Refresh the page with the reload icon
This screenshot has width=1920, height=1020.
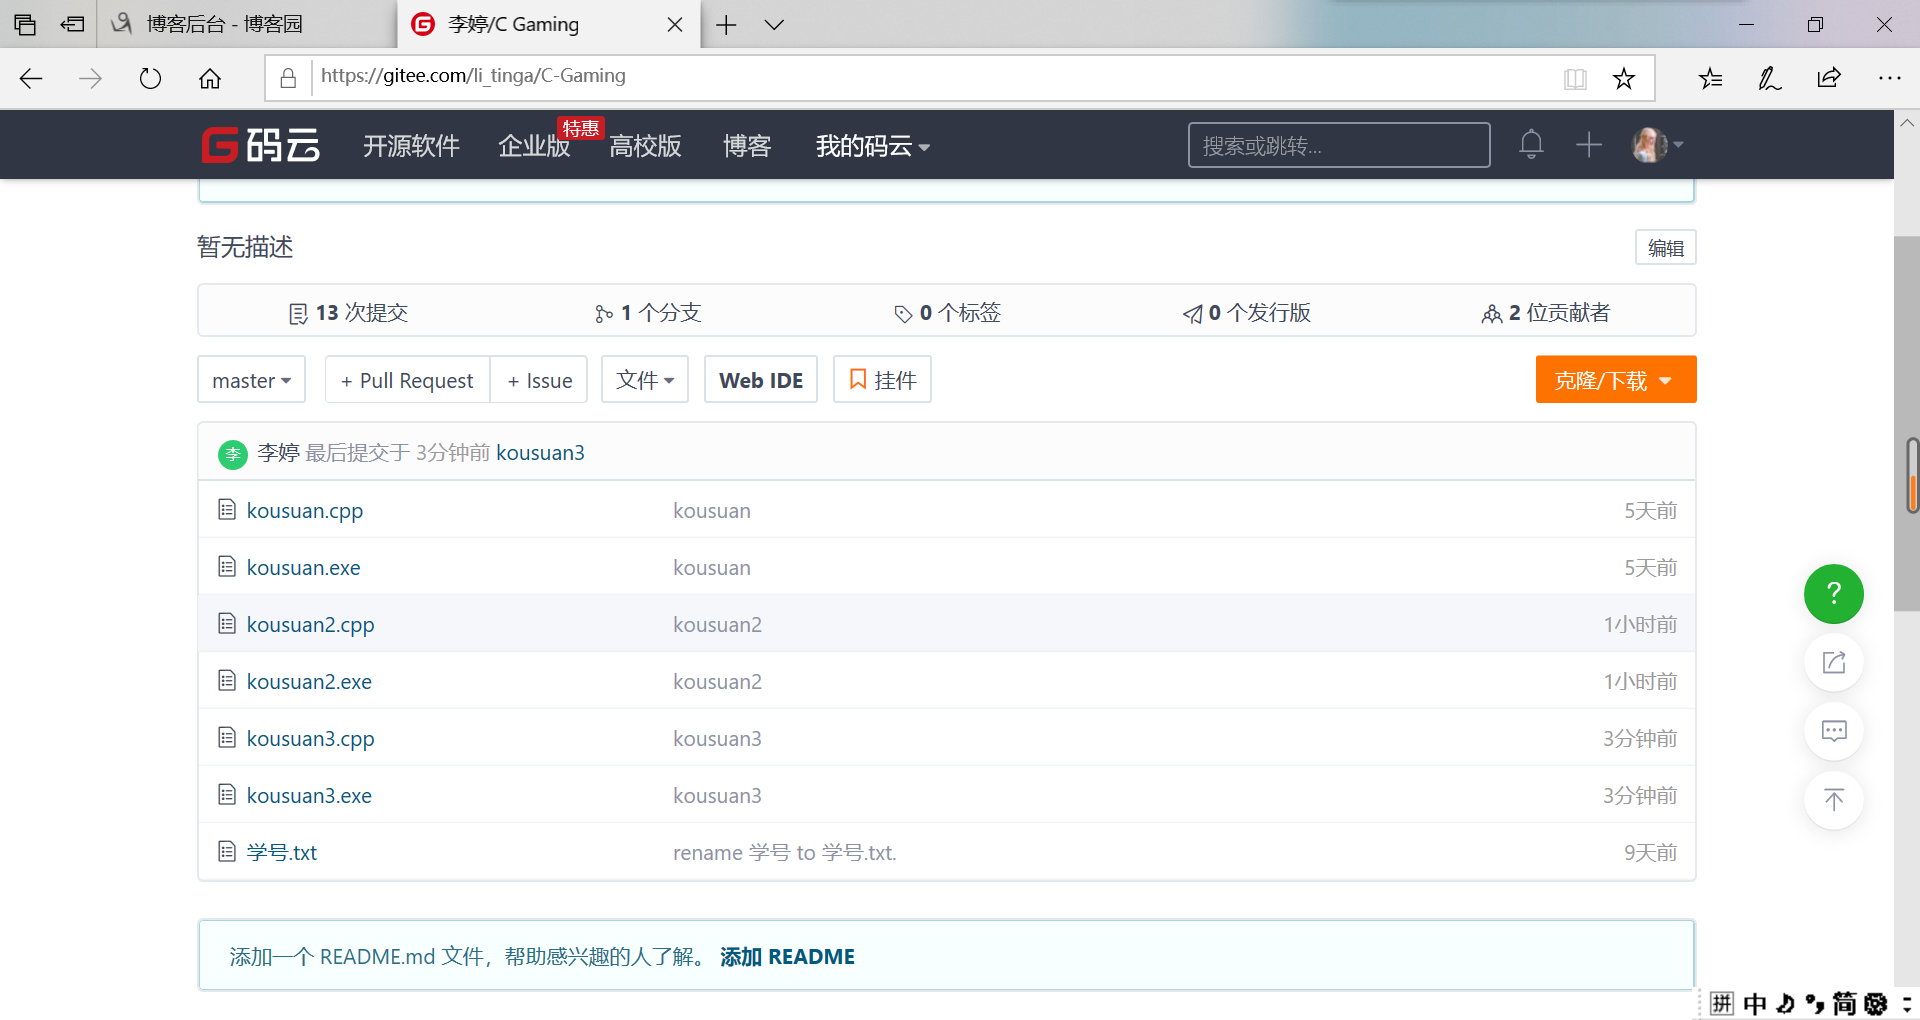click(150, 79)
